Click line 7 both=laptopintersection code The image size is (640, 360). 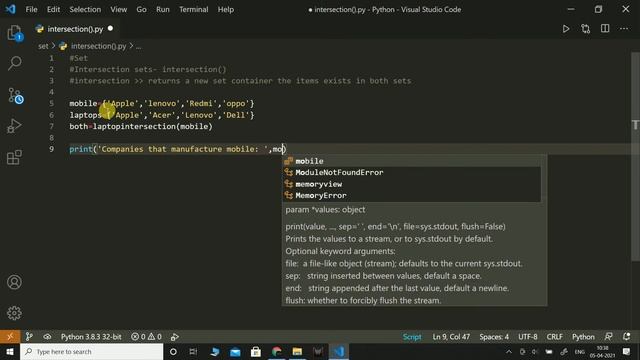tap(141, 127)
